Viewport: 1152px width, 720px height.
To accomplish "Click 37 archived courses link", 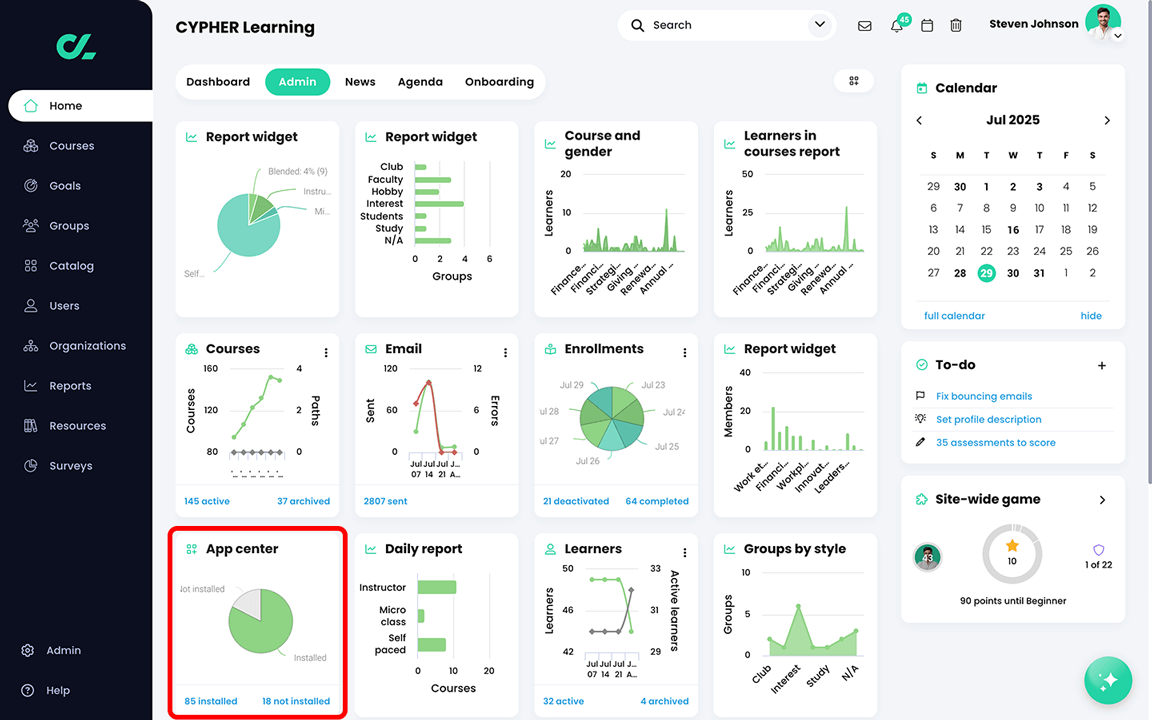I will pyautogui.click(x=303, y=501).
